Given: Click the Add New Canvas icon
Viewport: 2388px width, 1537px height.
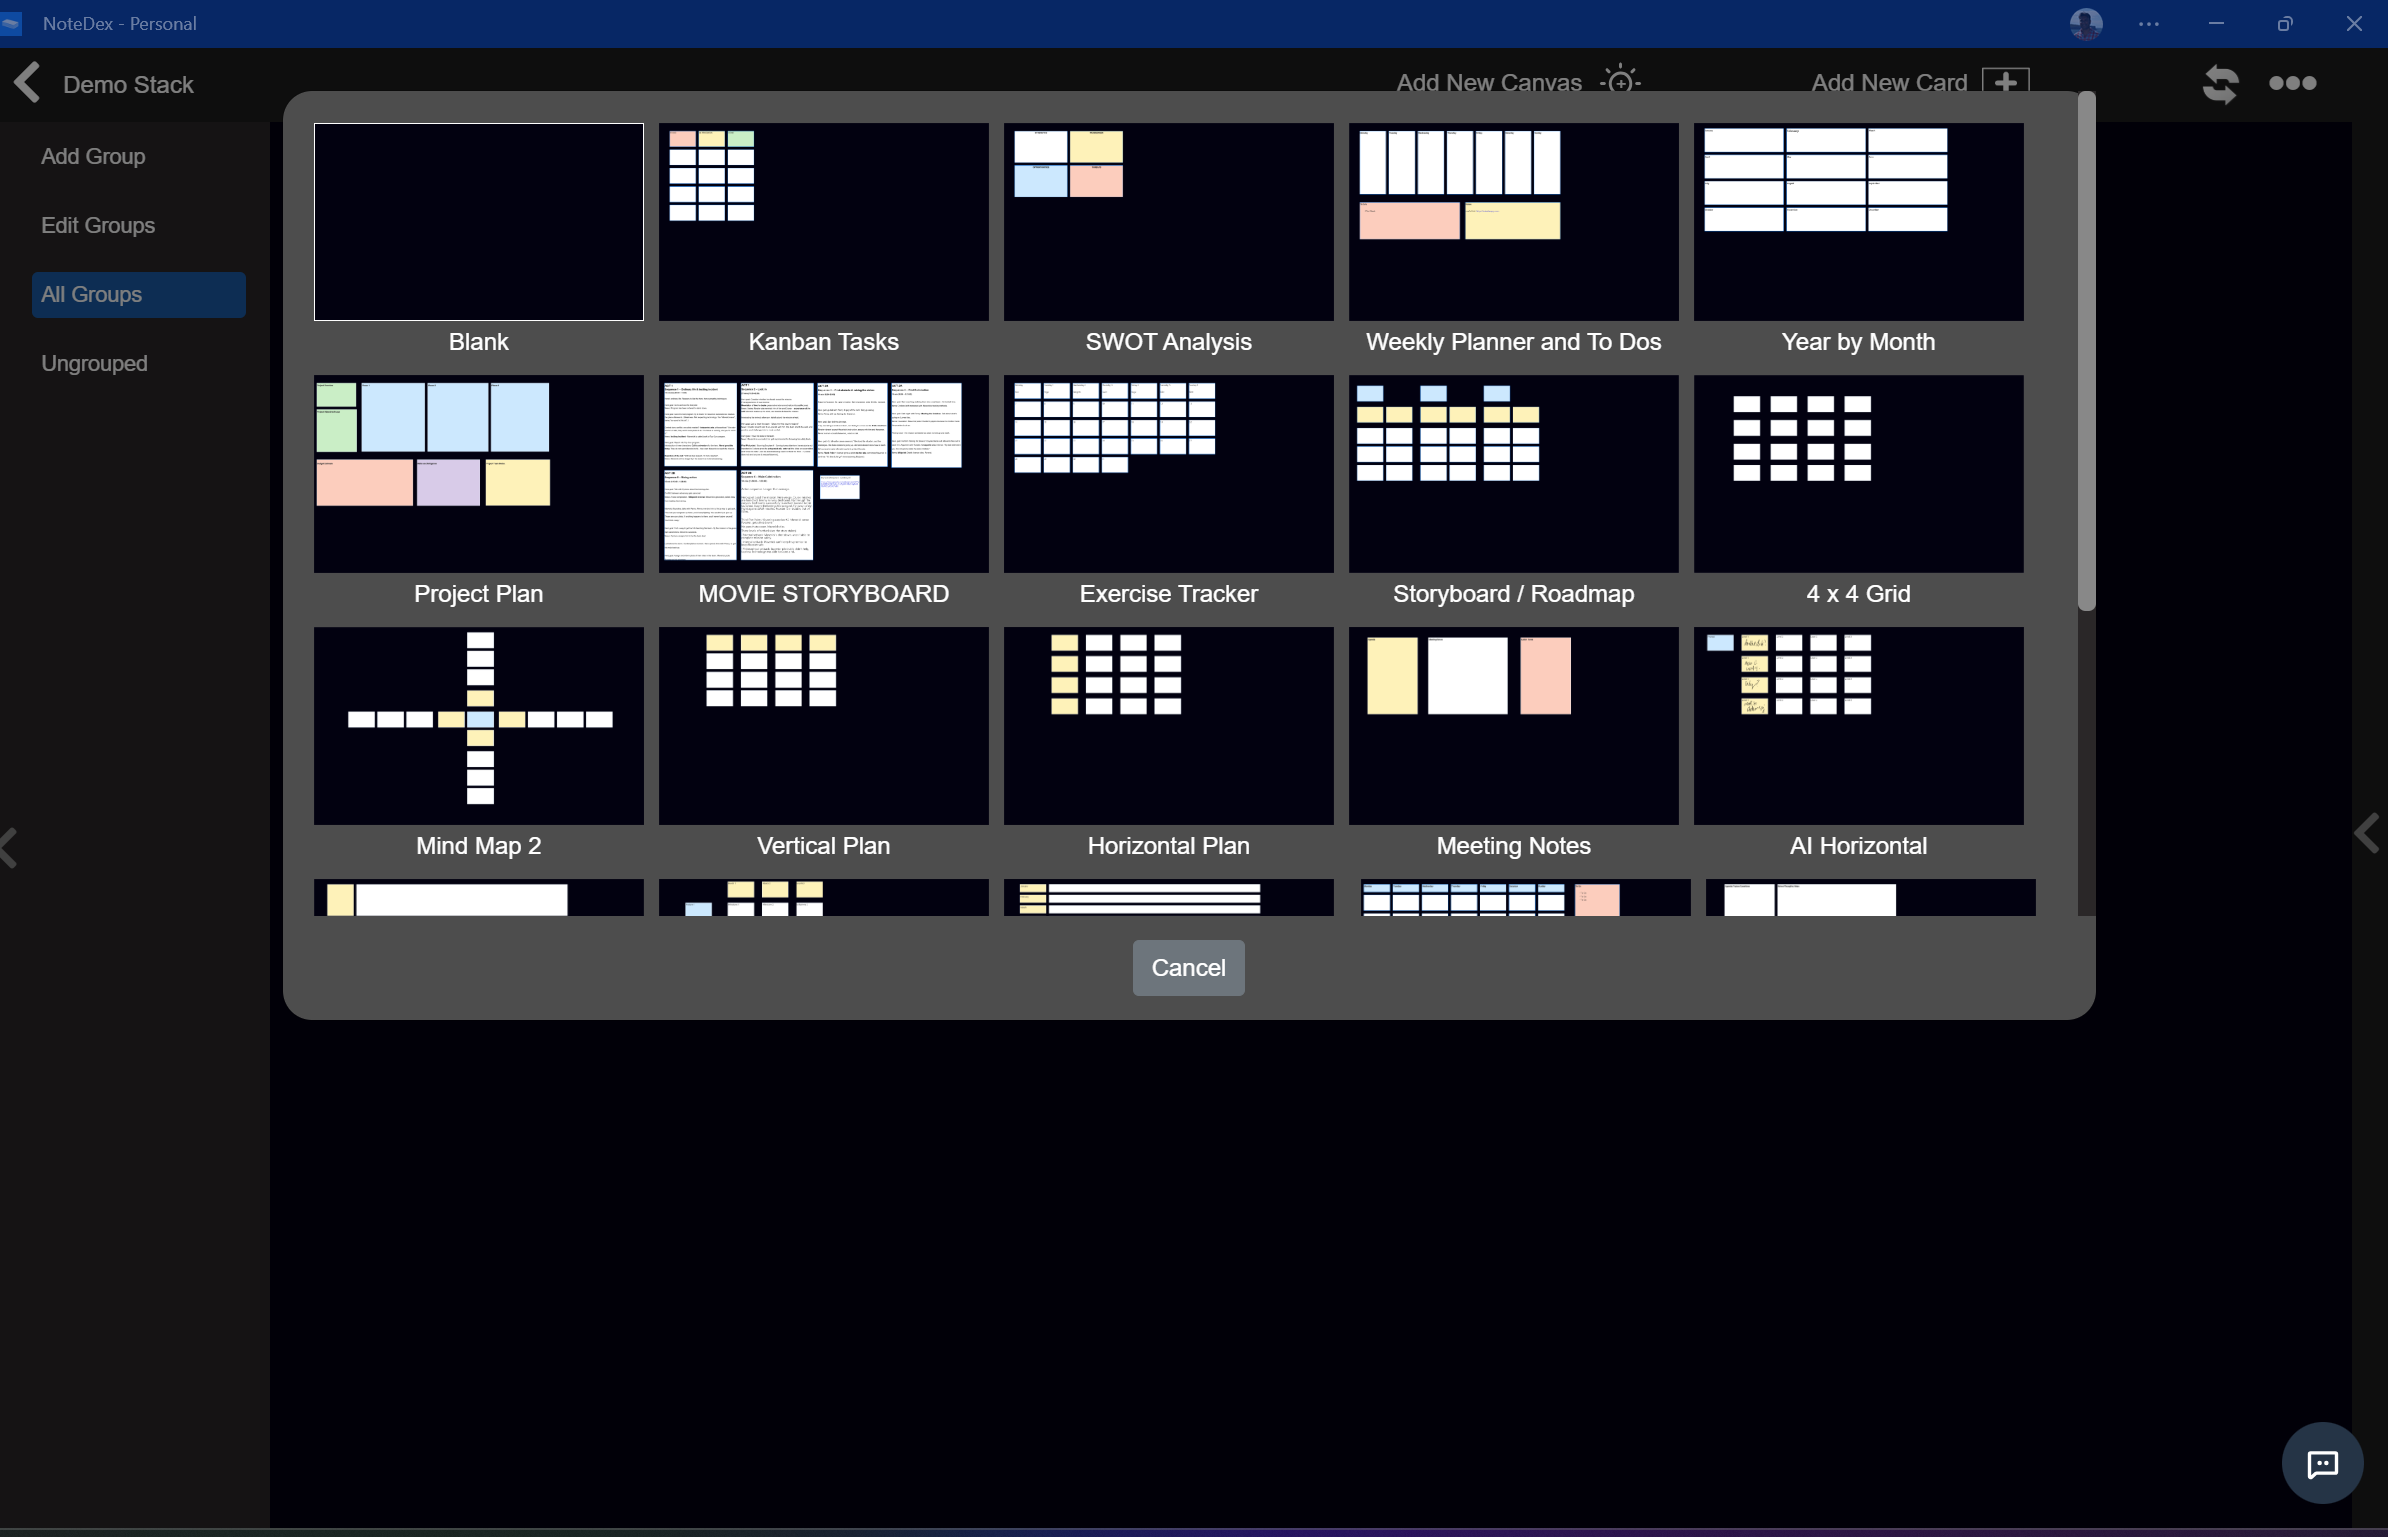Looking at the screenshot, I should click(x=1620, y=82).
